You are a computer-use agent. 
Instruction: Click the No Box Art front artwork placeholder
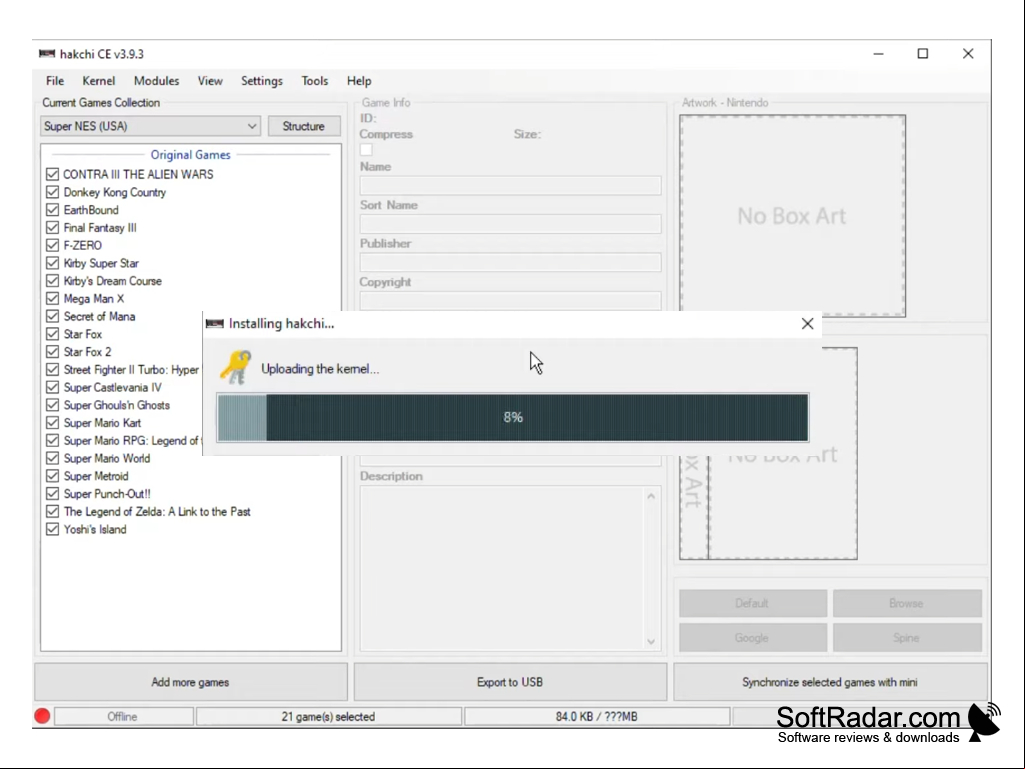coord(792,216)
